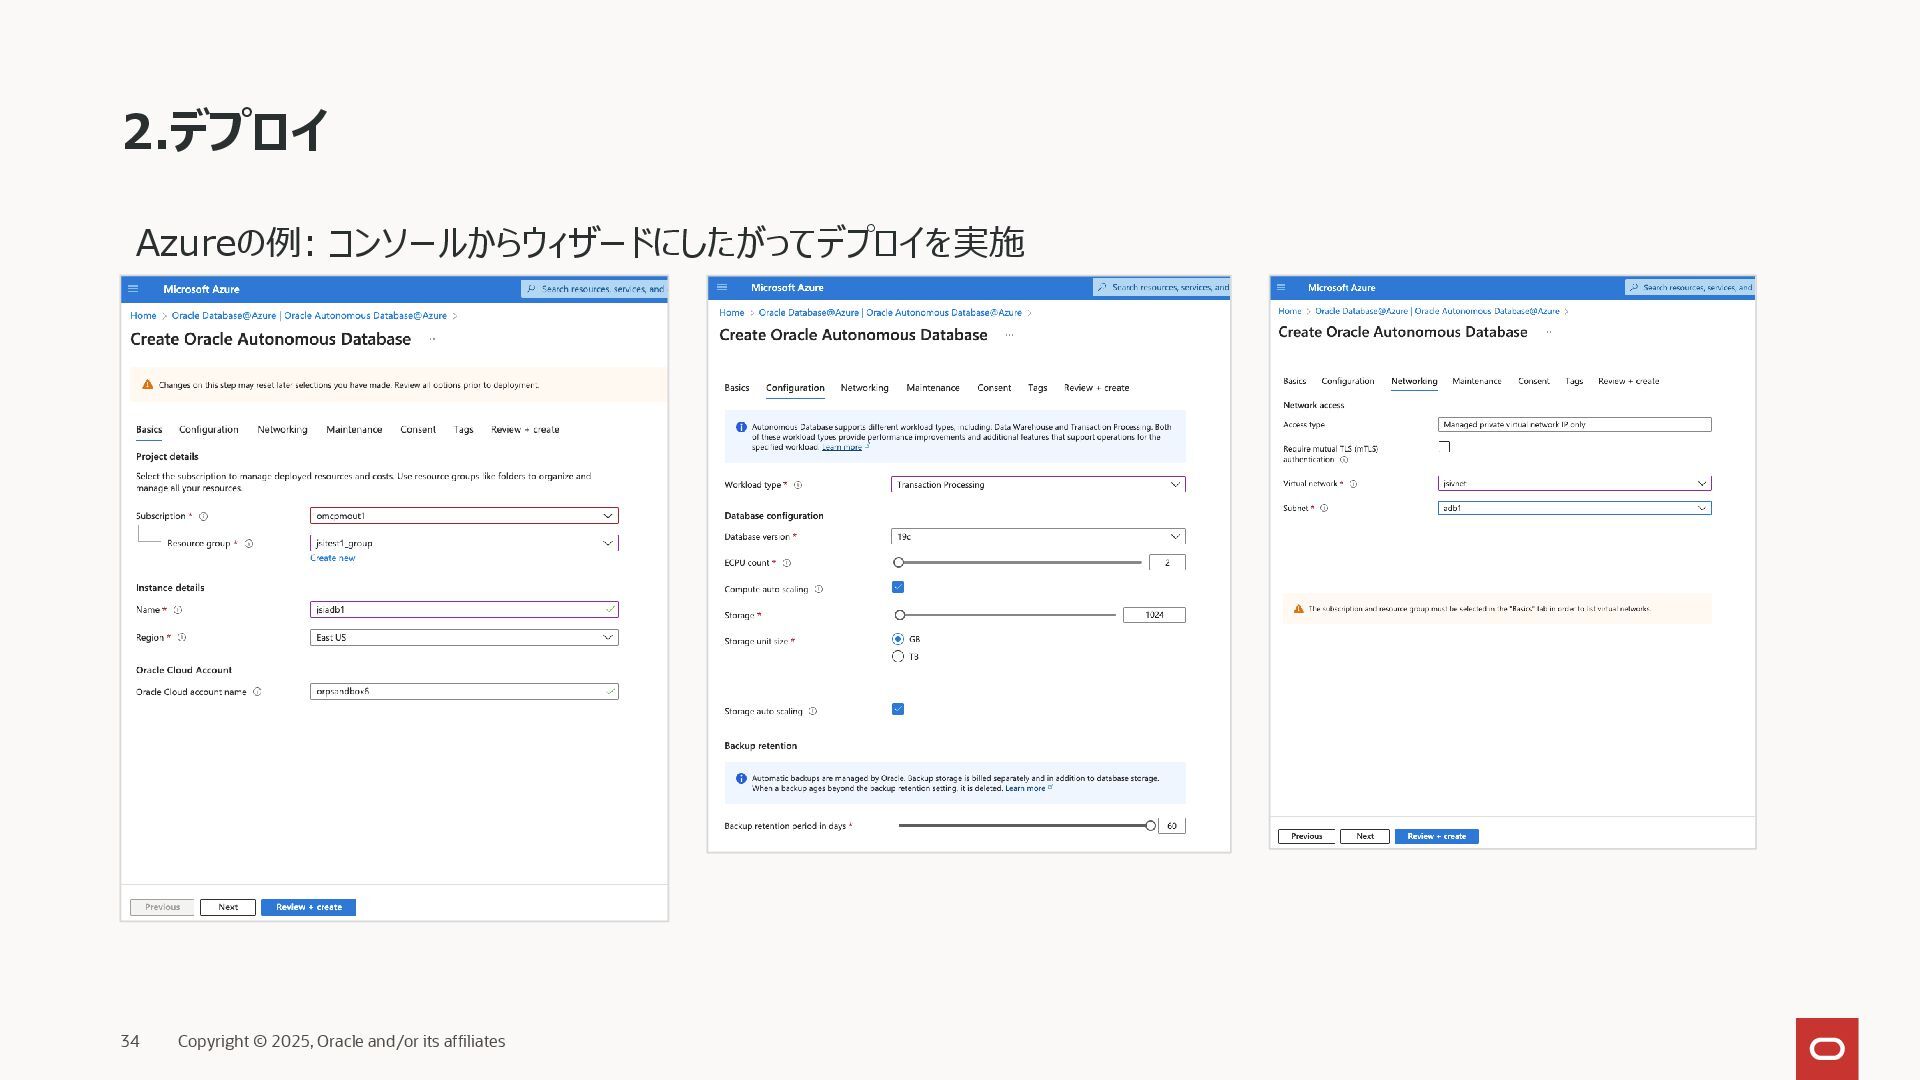Click the Oracle Cloud account name field

(x=464, y=692)
